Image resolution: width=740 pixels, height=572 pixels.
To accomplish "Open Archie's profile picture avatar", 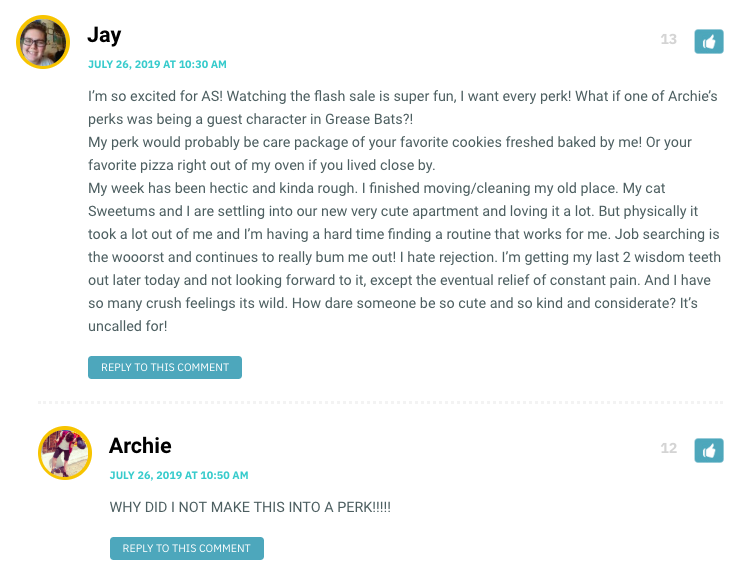I will [x=65, y=452].
